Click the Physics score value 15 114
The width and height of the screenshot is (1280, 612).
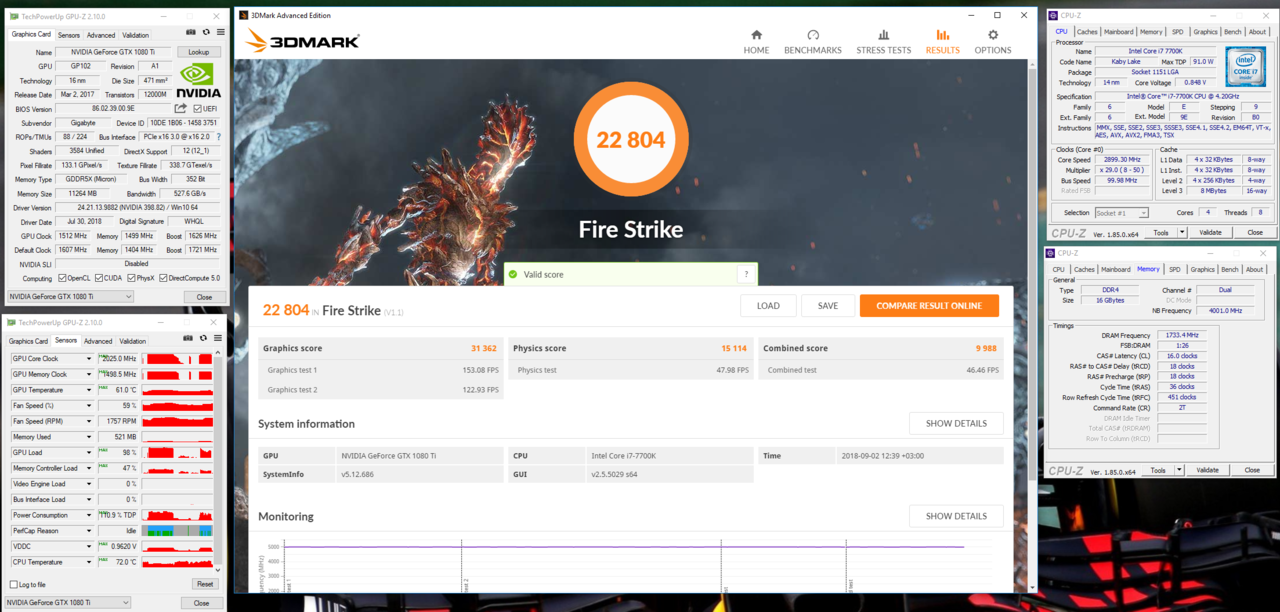733,349
